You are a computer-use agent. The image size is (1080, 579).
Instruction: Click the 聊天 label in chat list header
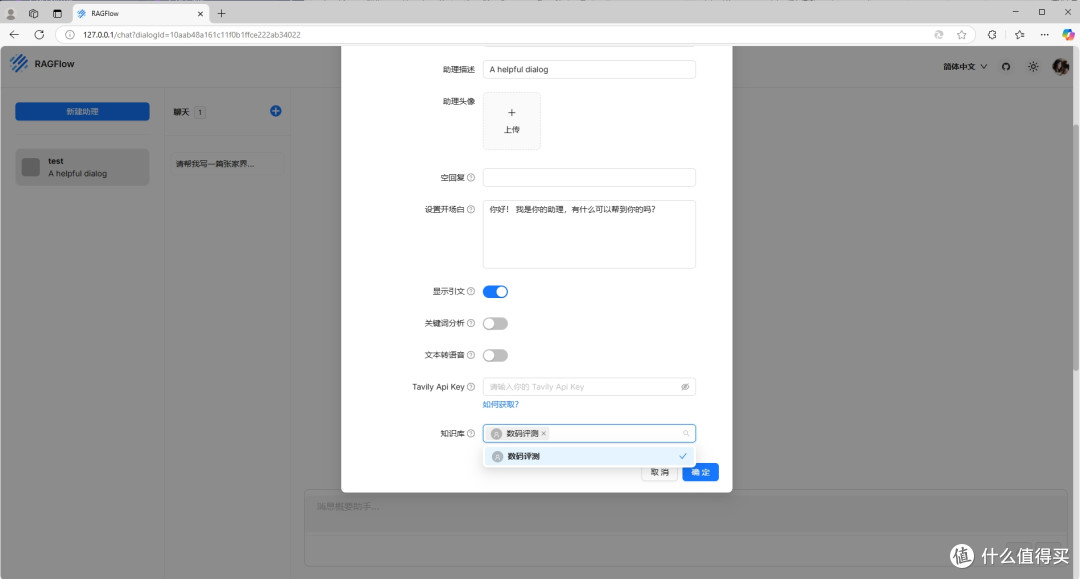pyautogui.click(x=181, y=112)
